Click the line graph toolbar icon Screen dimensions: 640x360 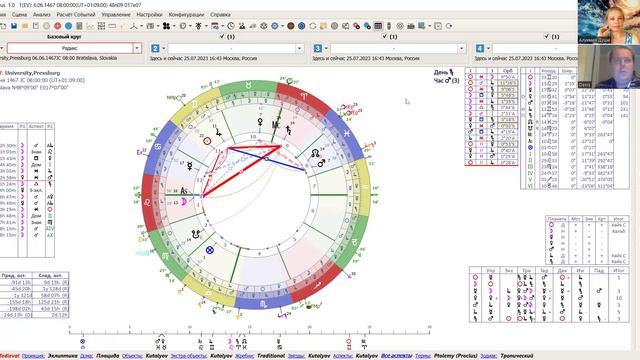[x=90, y=26]
